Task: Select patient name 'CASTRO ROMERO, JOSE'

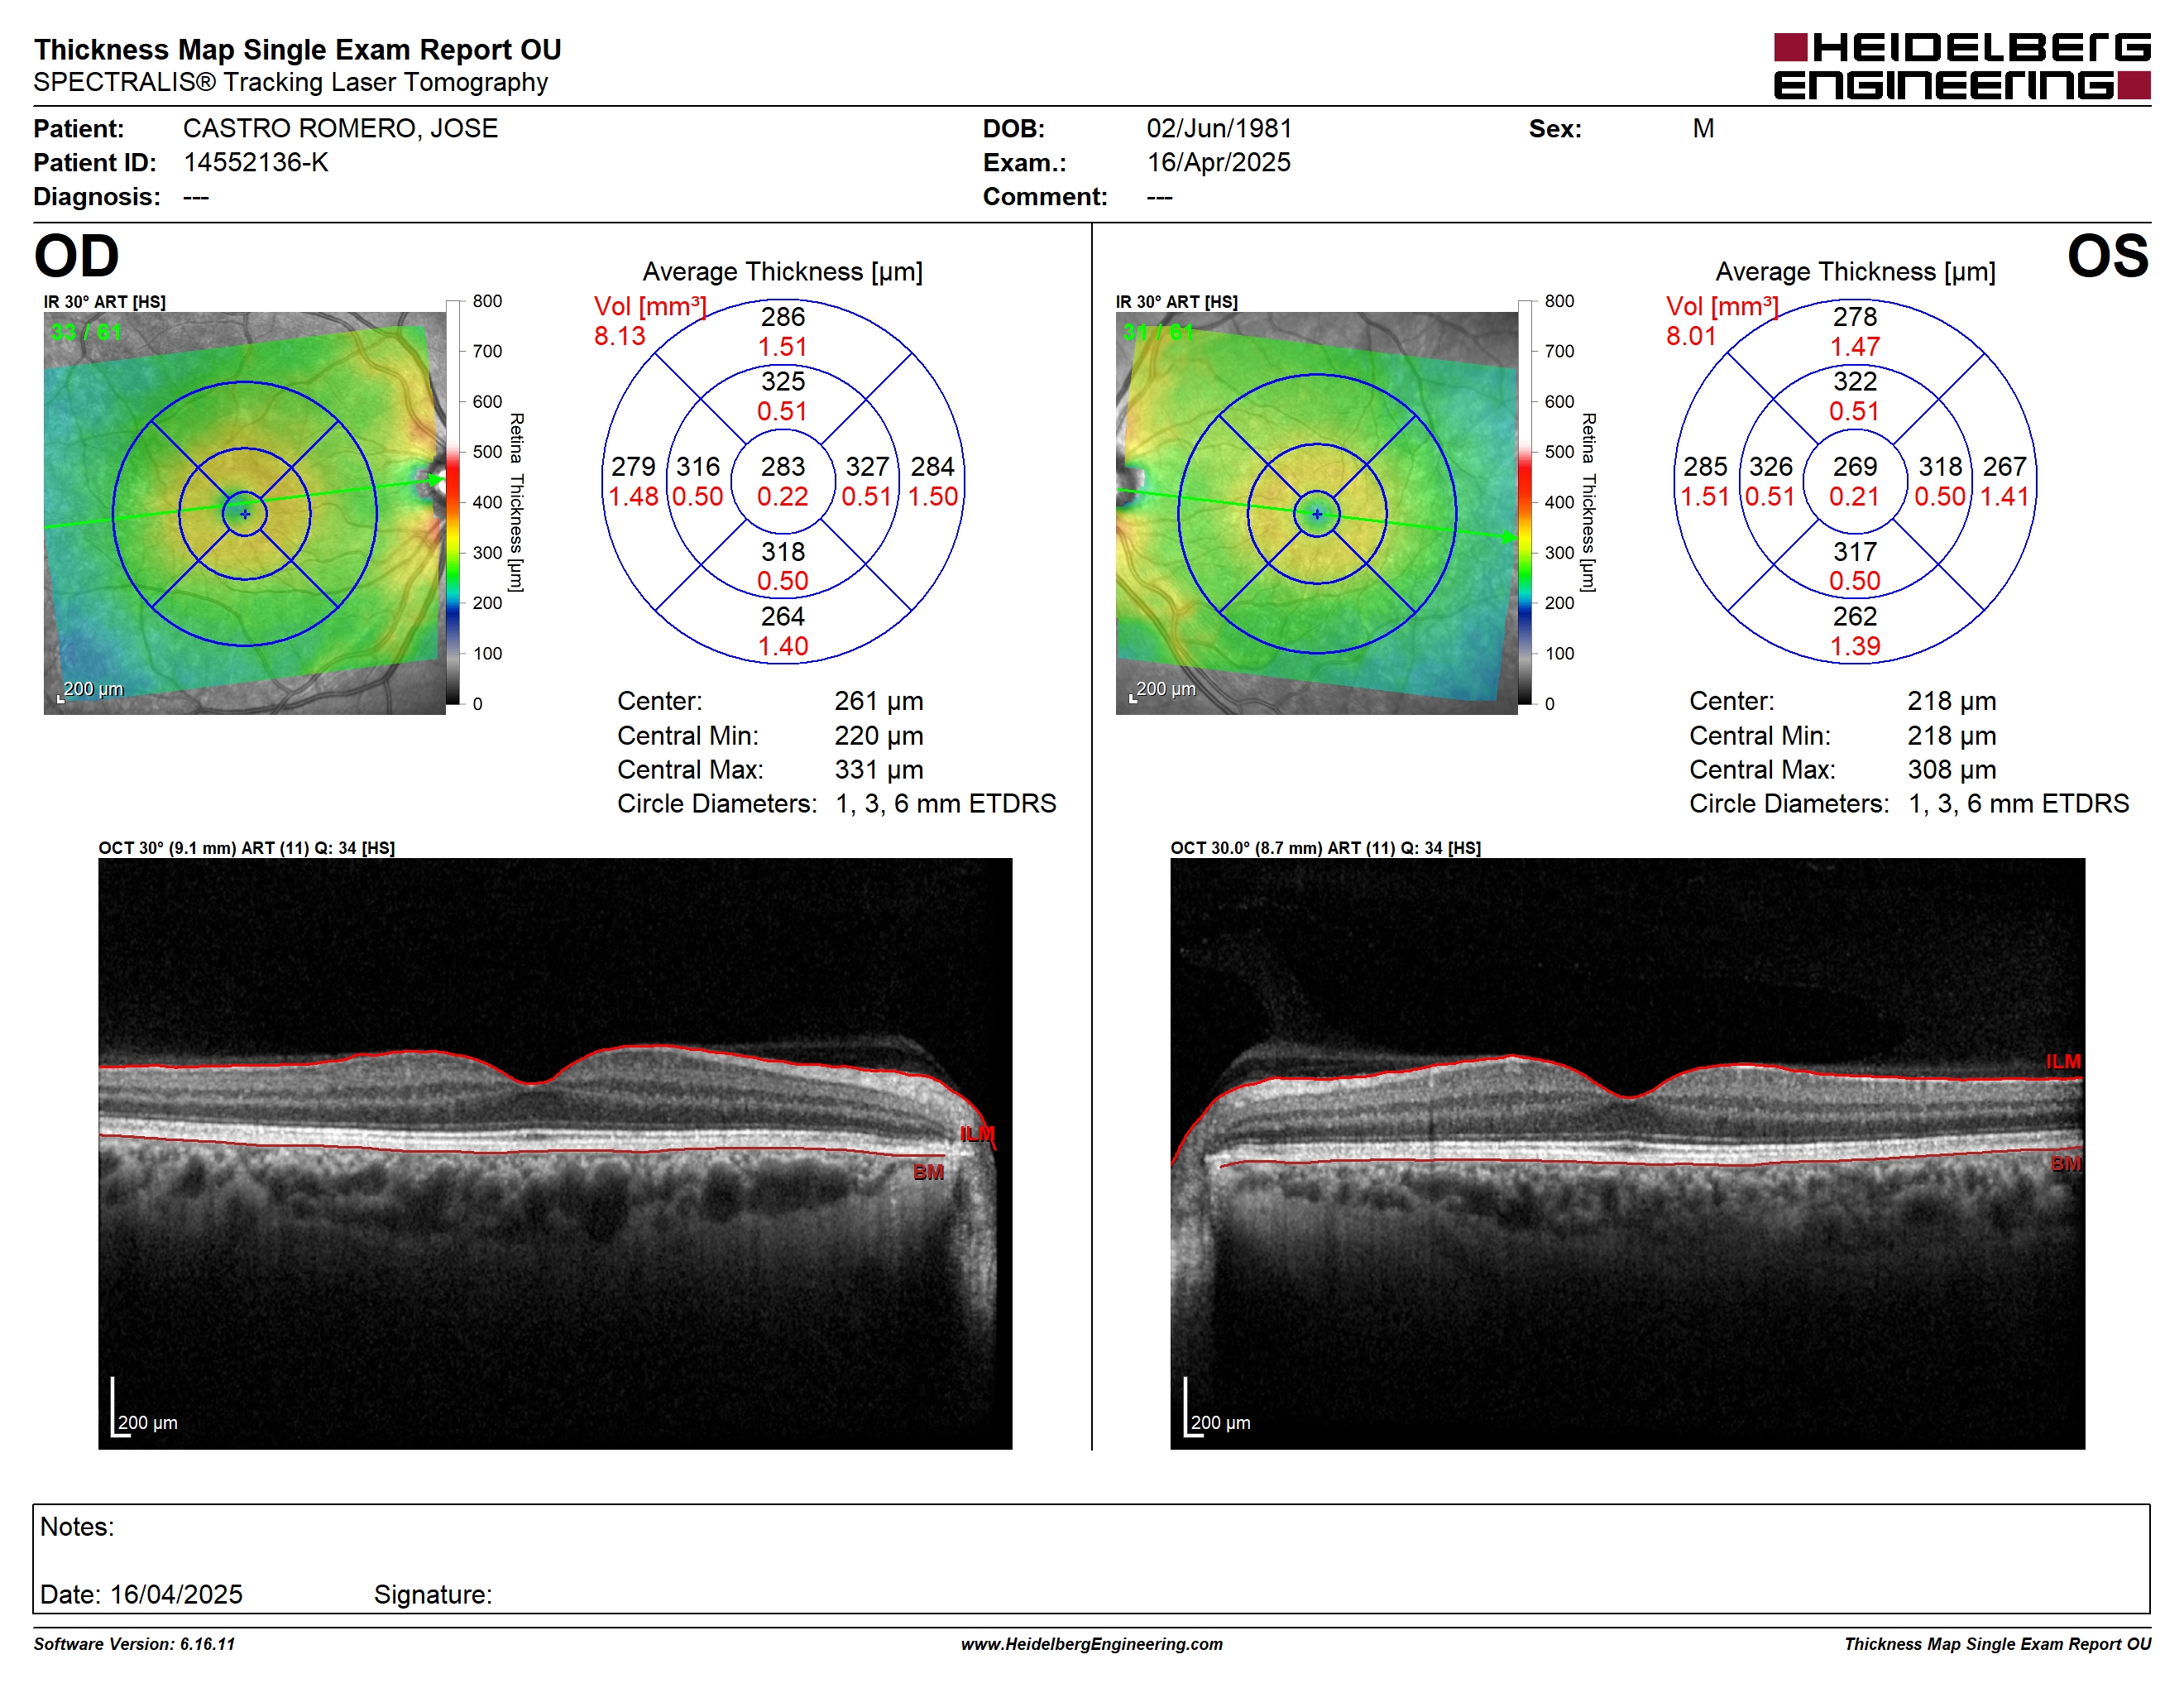Action: click(340, 128)
